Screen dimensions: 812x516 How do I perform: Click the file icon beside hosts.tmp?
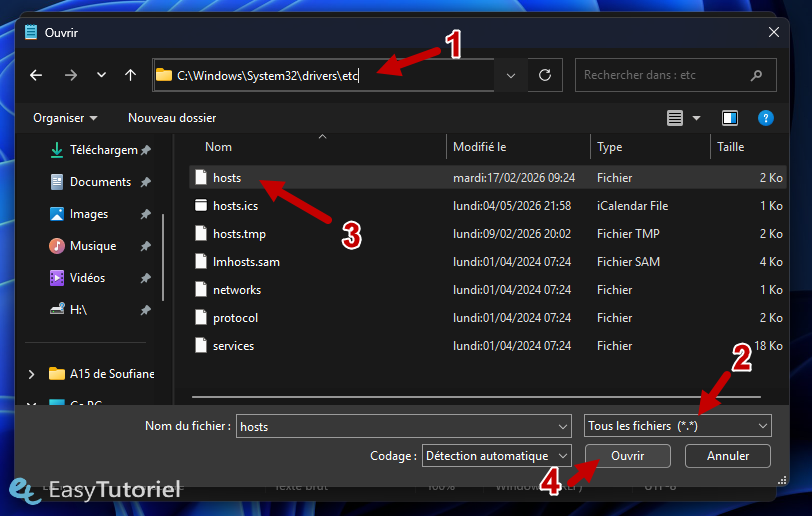pyautogui.click(x=201, y=234)
